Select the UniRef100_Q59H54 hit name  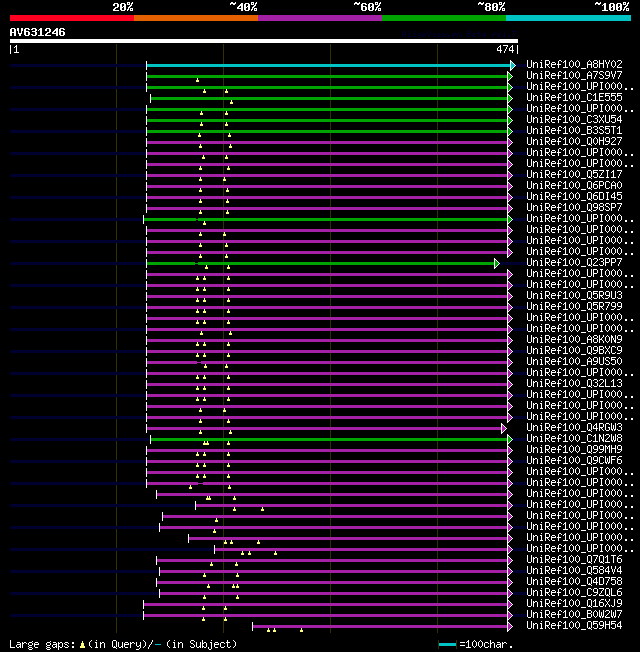click(x=574, y=625)
